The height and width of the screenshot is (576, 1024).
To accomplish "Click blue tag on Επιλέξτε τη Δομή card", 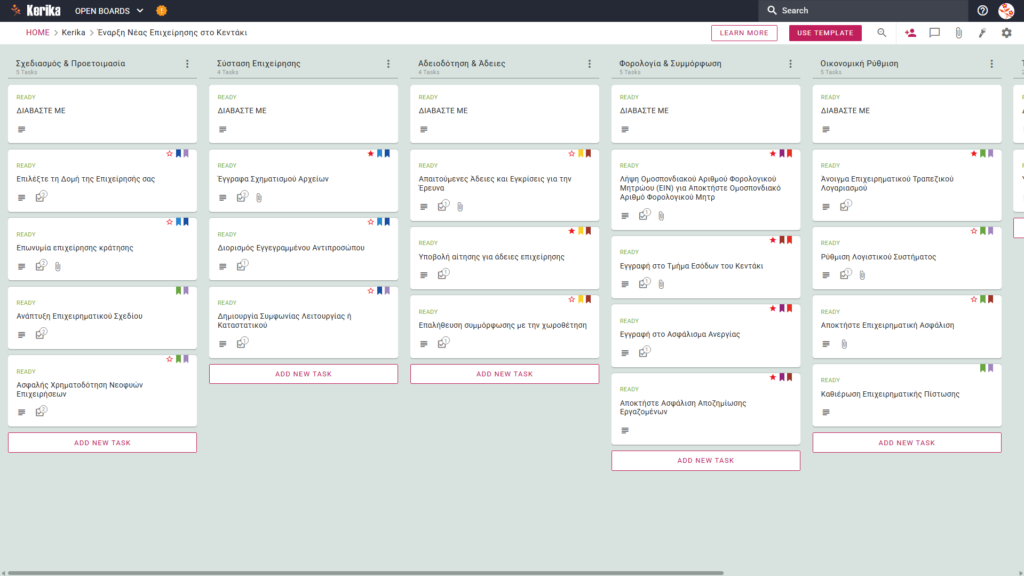I will [x=178, y=153].
